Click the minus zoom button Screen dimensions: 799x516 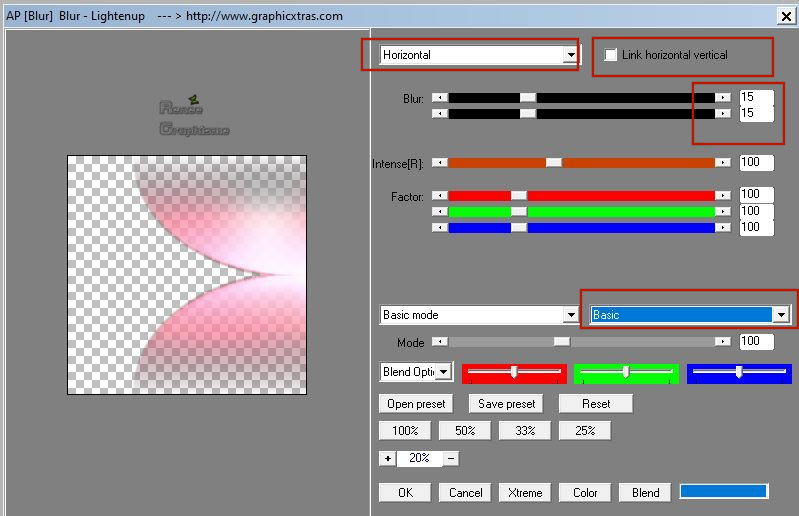click(x=450, y=458)
